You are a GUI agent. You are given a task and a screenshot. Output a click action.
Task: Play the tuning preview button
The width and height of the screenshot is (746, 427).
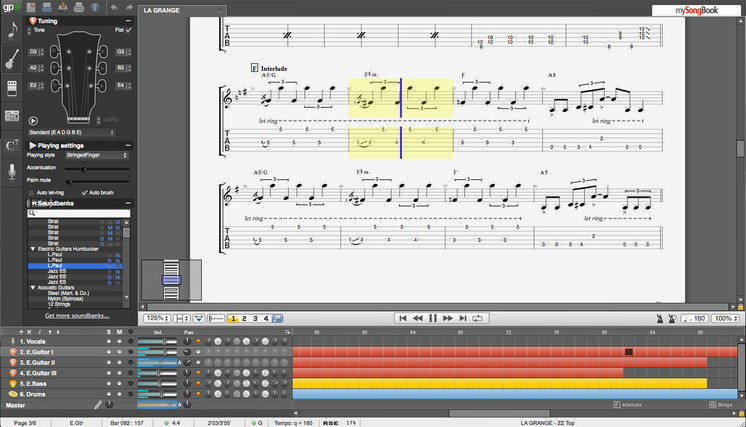33,121
